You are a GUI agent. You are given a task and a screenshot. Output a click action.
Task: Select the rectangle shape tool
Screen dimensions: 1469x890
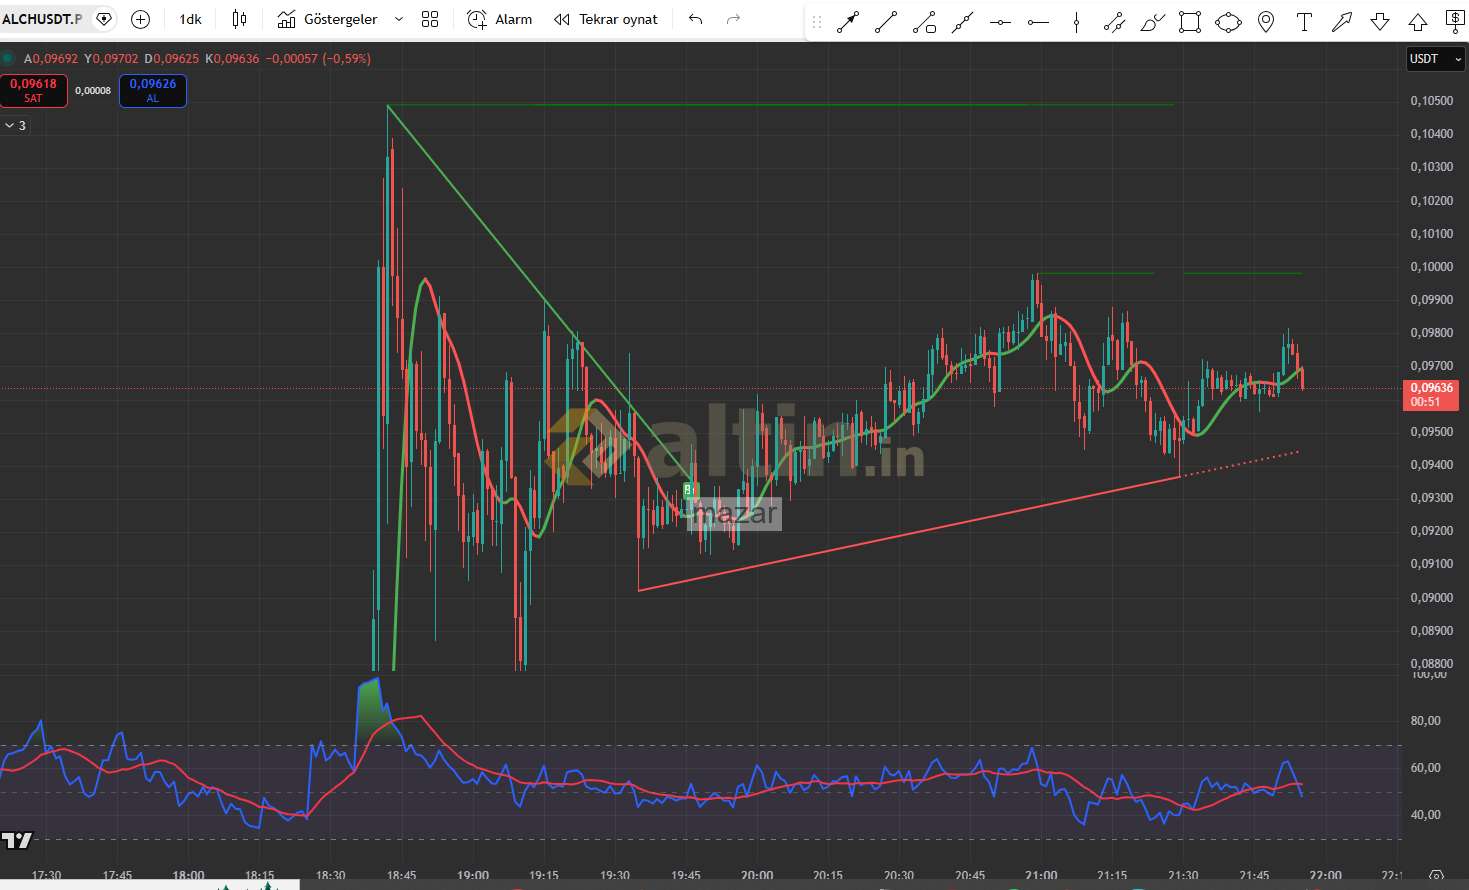pyautogui.click(x=1190, y=22)
